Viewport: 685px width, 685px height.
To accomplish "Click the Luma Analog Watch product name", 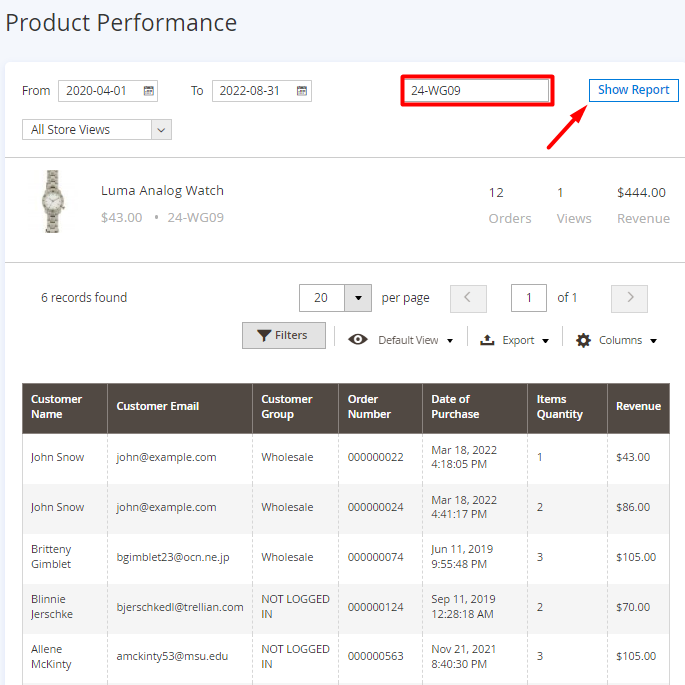I will point(162,190).
